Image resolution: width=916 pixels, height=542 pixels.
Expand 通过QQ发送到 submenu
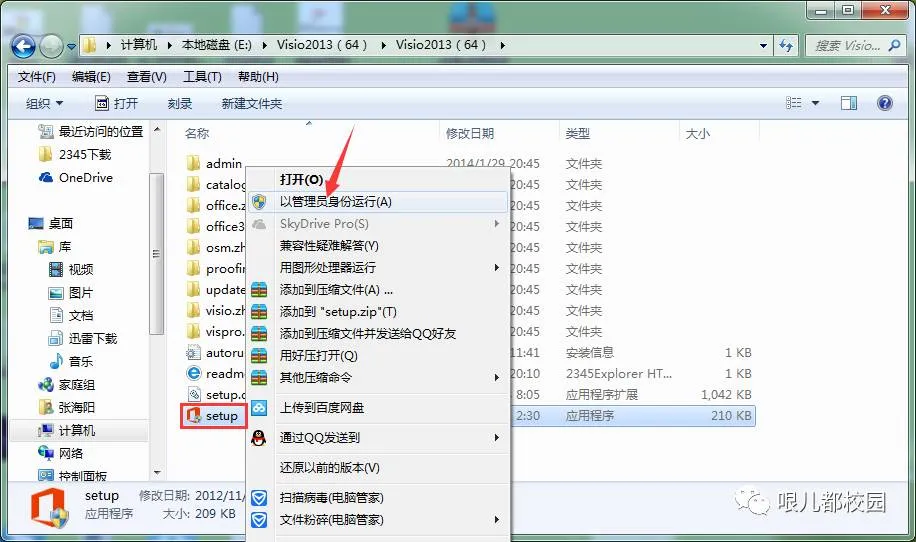pyautogui.click(x=378, y=437)
